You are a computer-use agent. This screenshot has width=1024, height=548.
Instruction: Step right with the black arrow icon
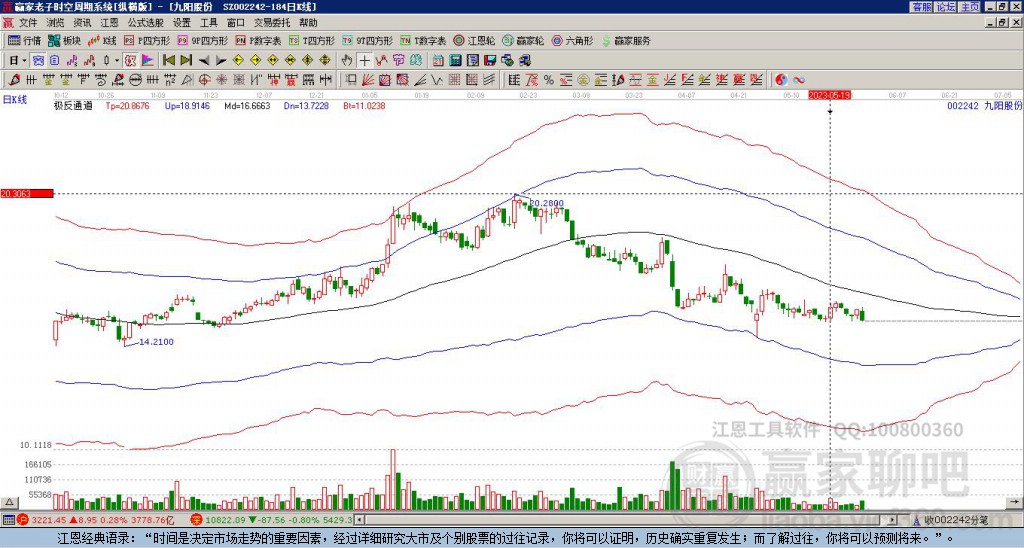221,61
